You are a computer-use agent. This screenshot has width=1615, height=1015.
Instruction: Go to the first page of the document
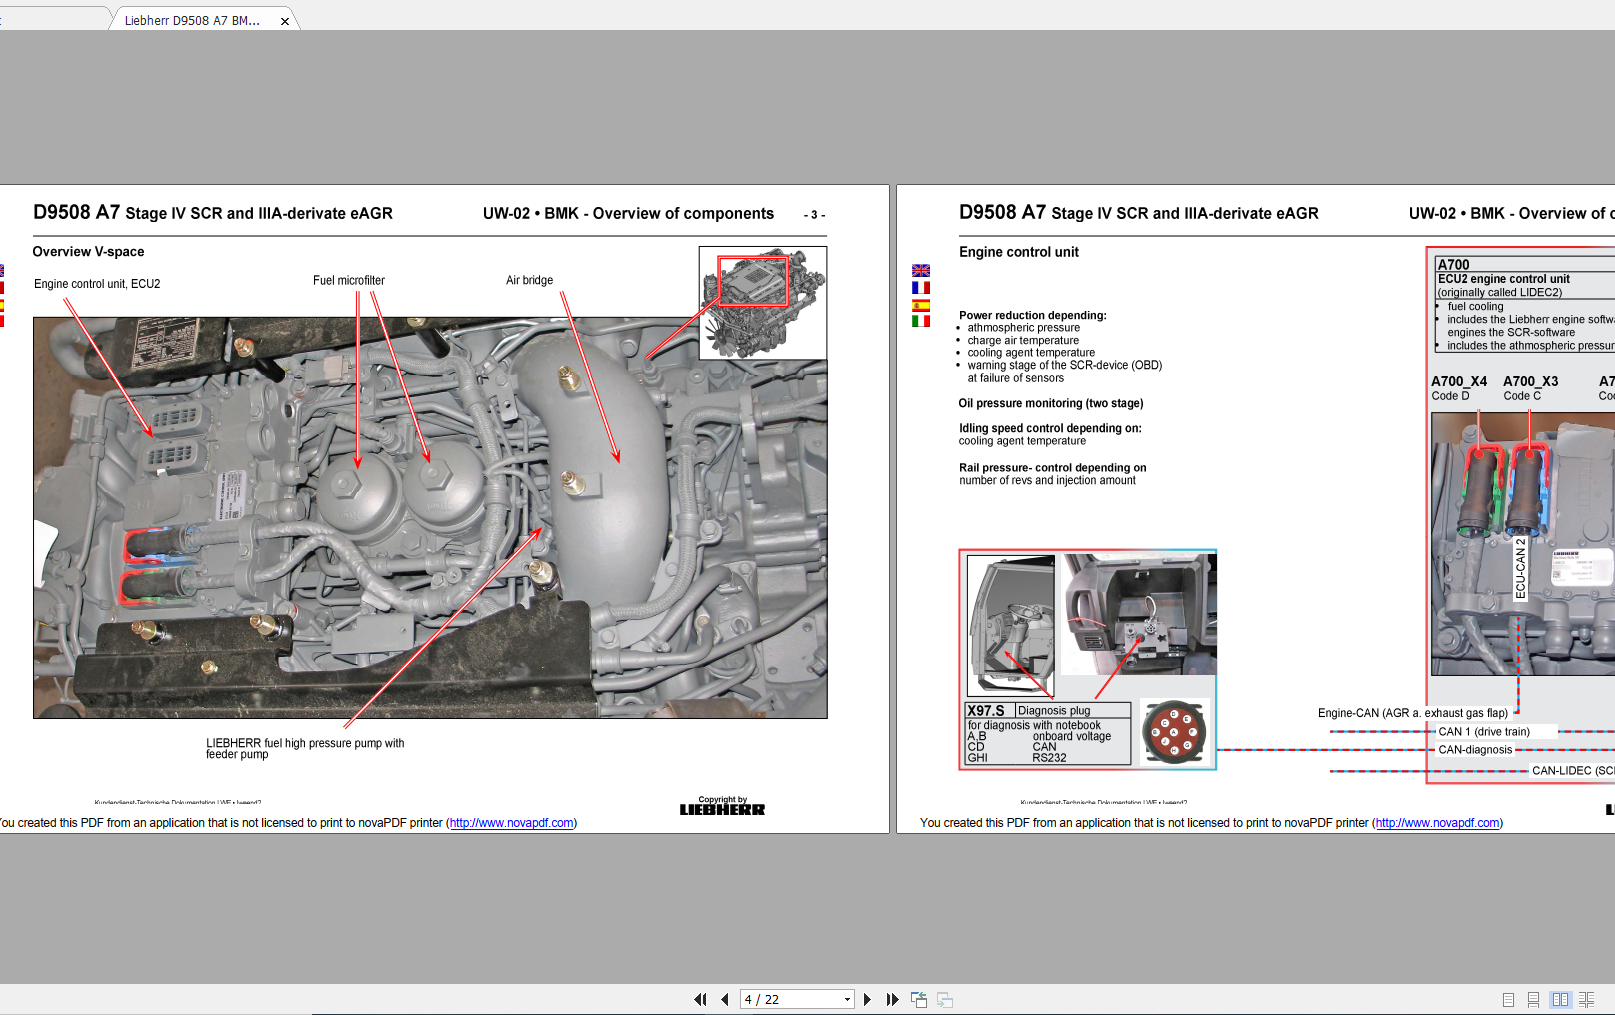tap(700, 999)
